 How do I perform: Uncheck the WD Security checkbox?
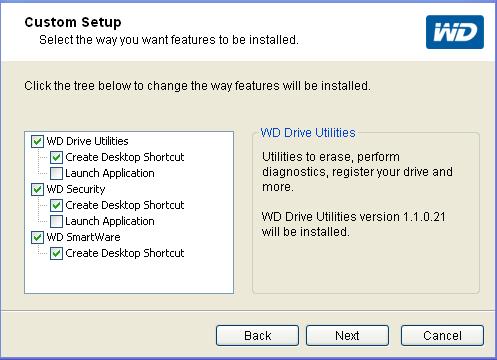coord(37,189)
